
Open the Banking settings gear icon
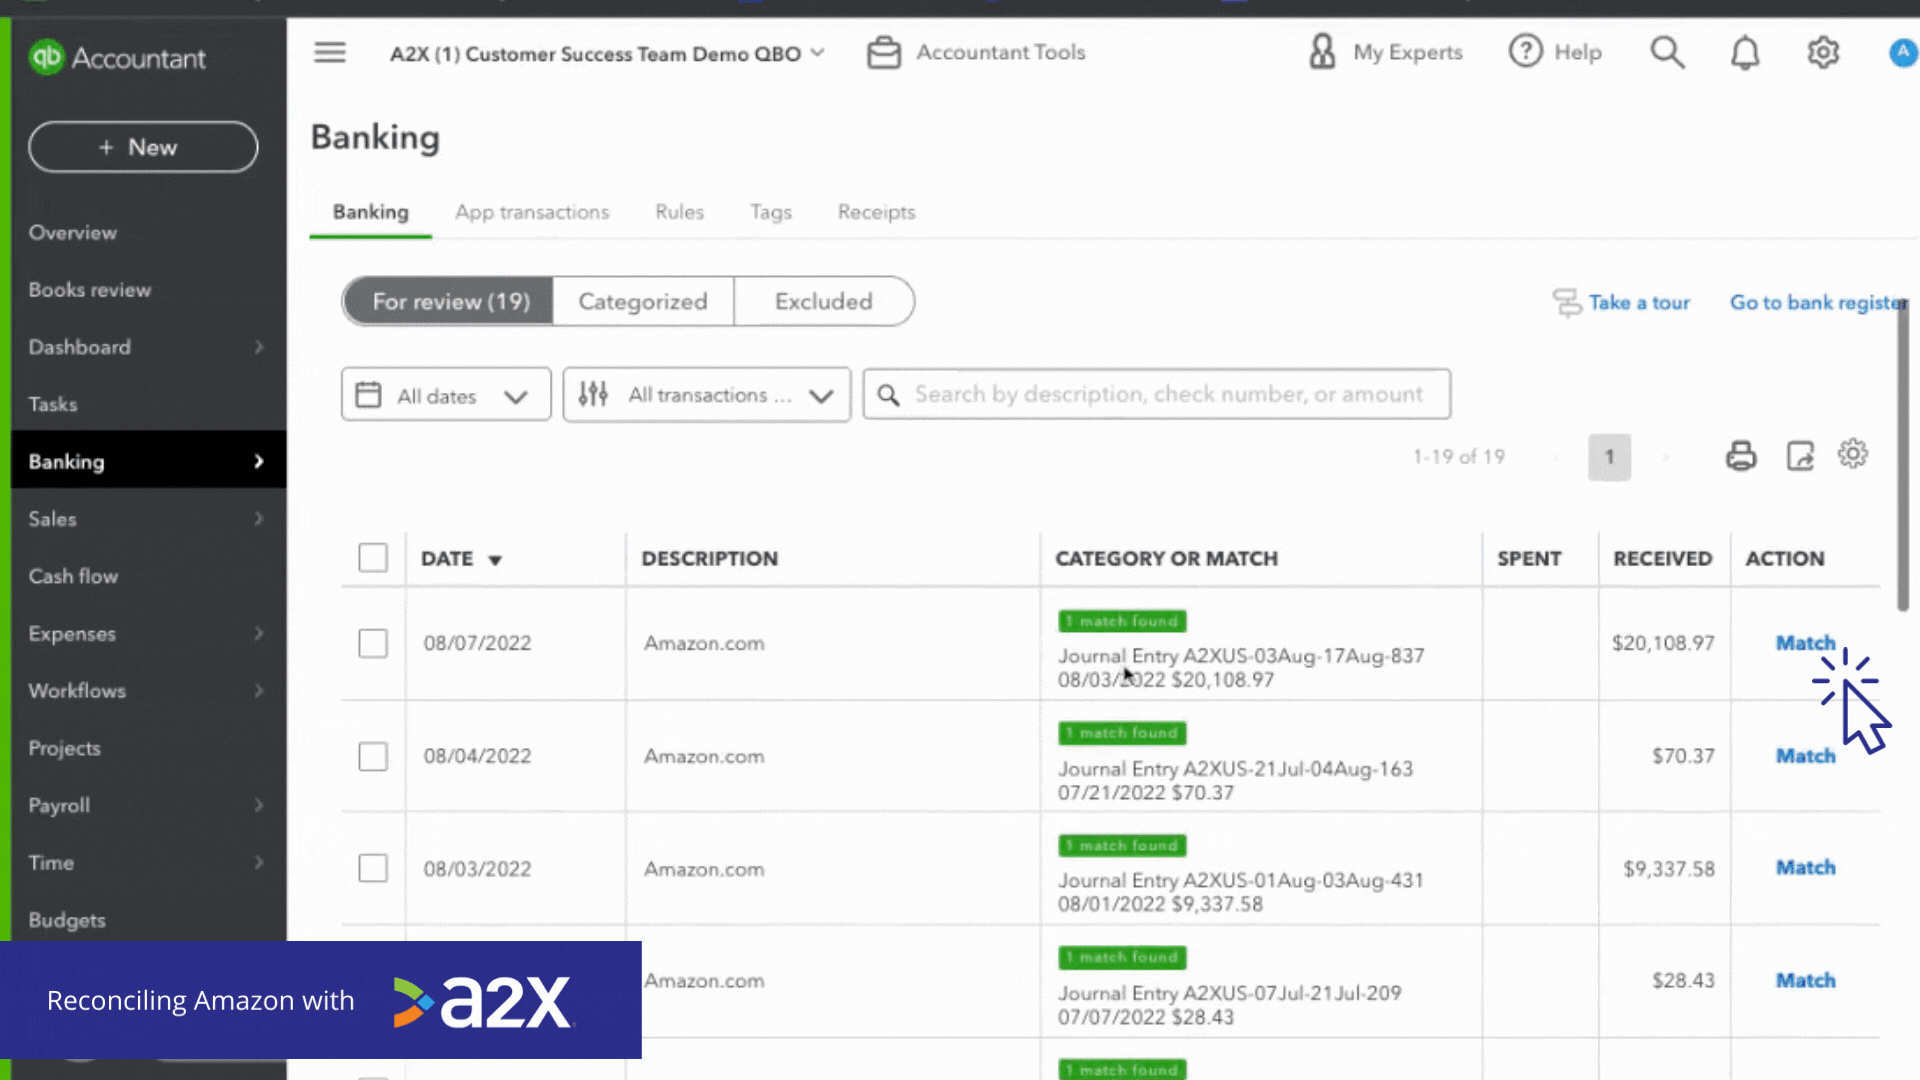point(1853,454)
